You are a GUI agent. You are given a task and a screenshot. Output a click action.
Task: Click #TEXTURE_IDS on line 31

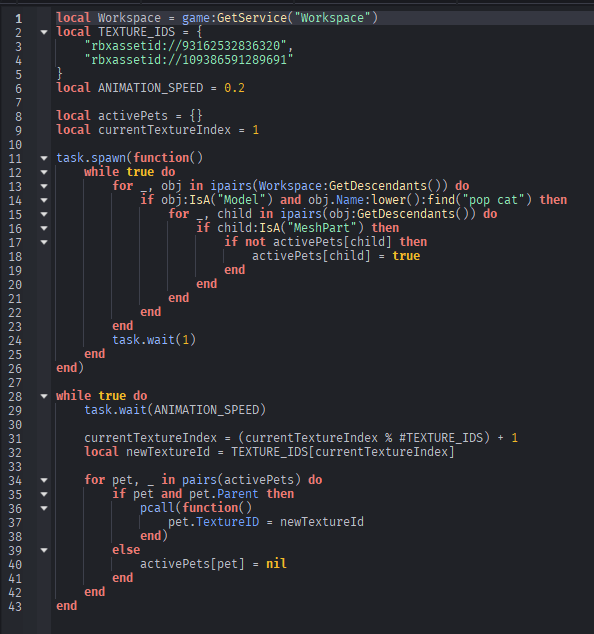click(441, 437)
